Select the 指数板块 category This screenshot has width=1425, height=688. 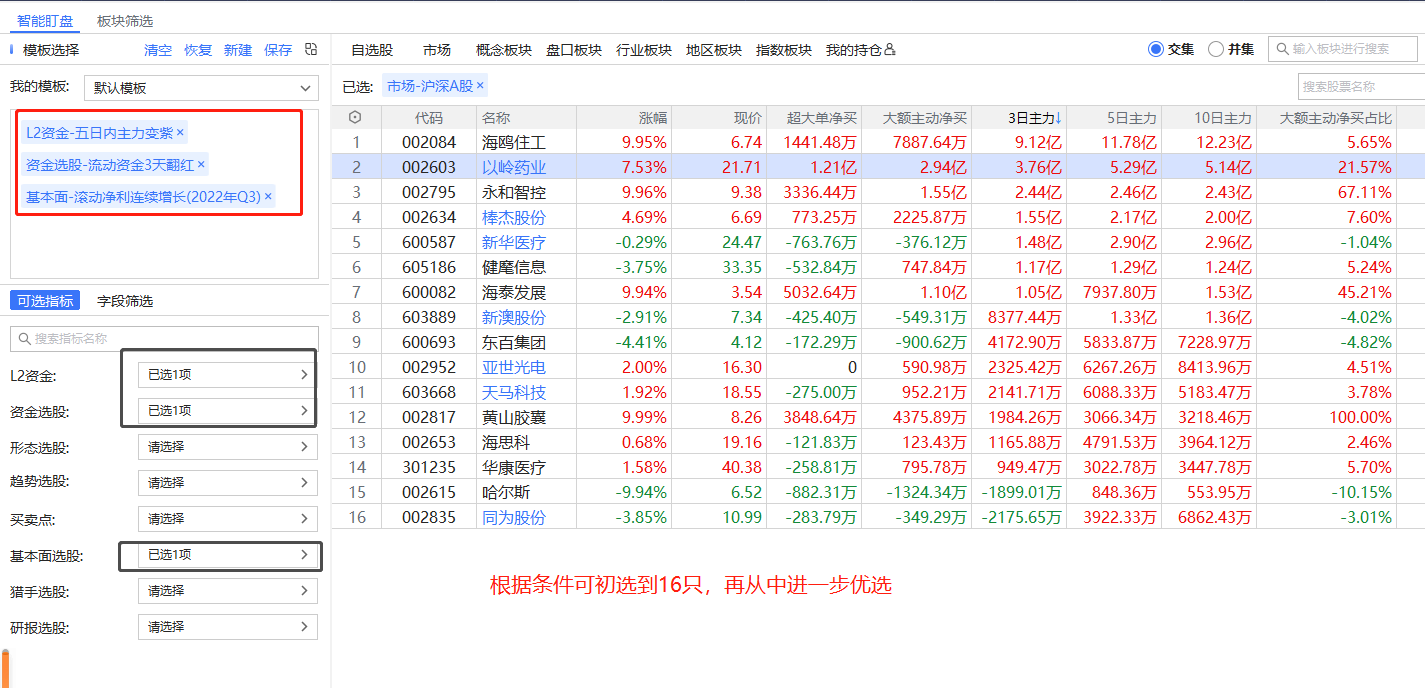pos(784,50)
